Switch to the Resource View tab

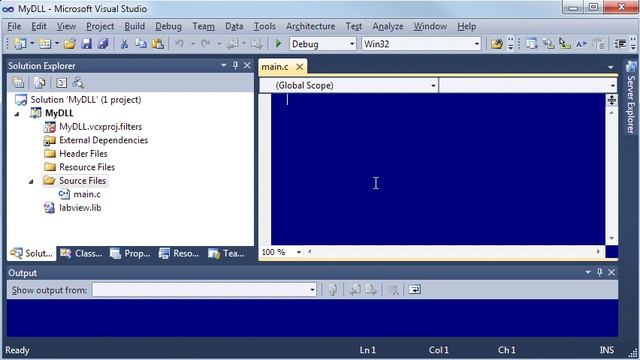click(x=180, y=253)
